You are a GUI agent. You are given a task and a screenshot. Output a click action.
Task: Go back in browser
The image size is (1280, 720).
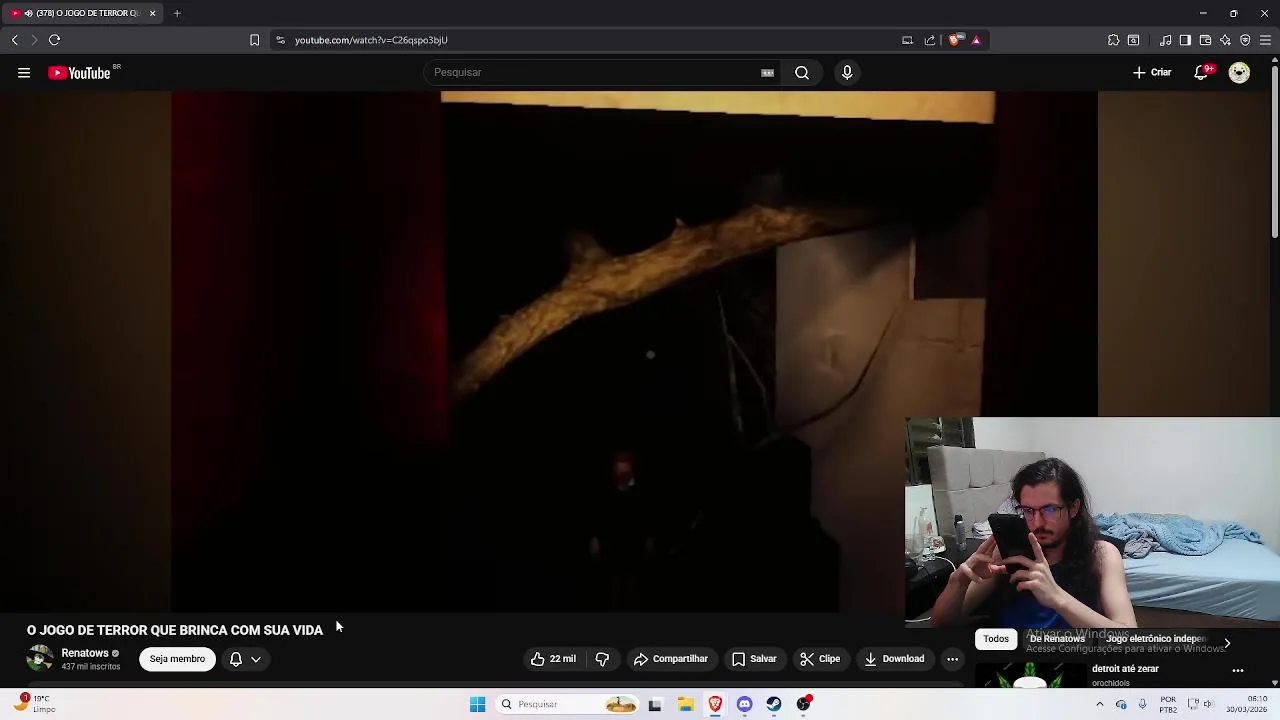coord(14,40)
